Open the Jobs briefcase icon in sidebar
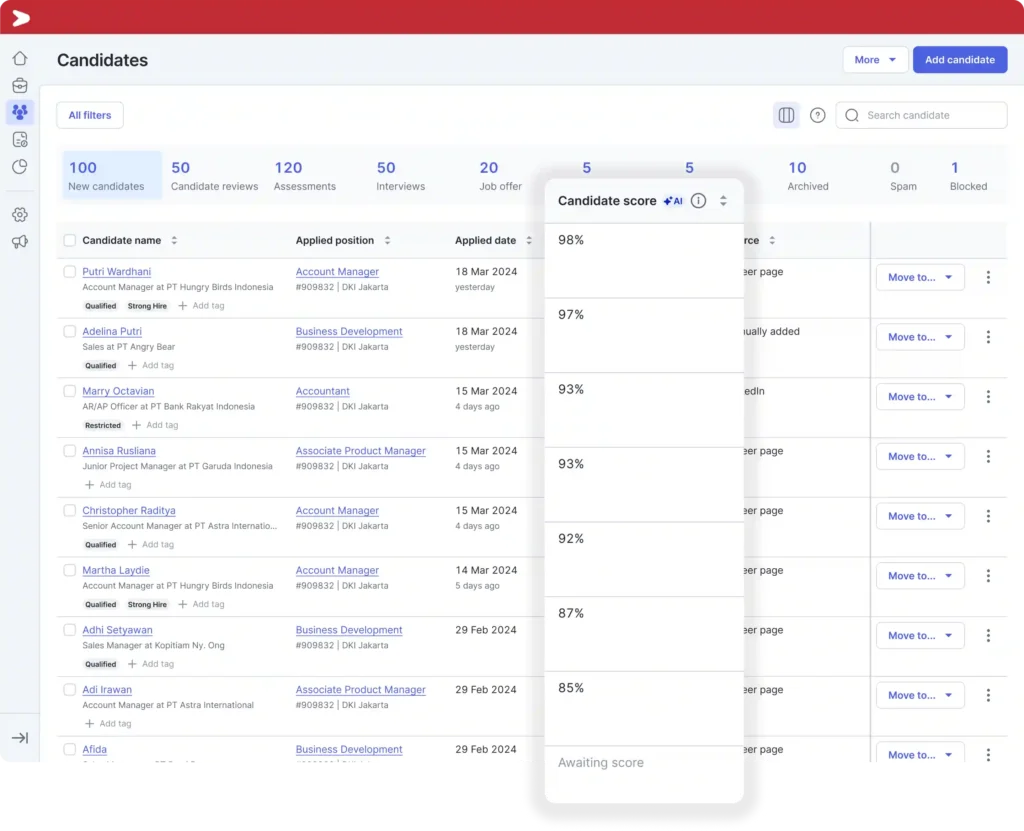Screen dimensions: 1024x831 click(x=20, y=86)
